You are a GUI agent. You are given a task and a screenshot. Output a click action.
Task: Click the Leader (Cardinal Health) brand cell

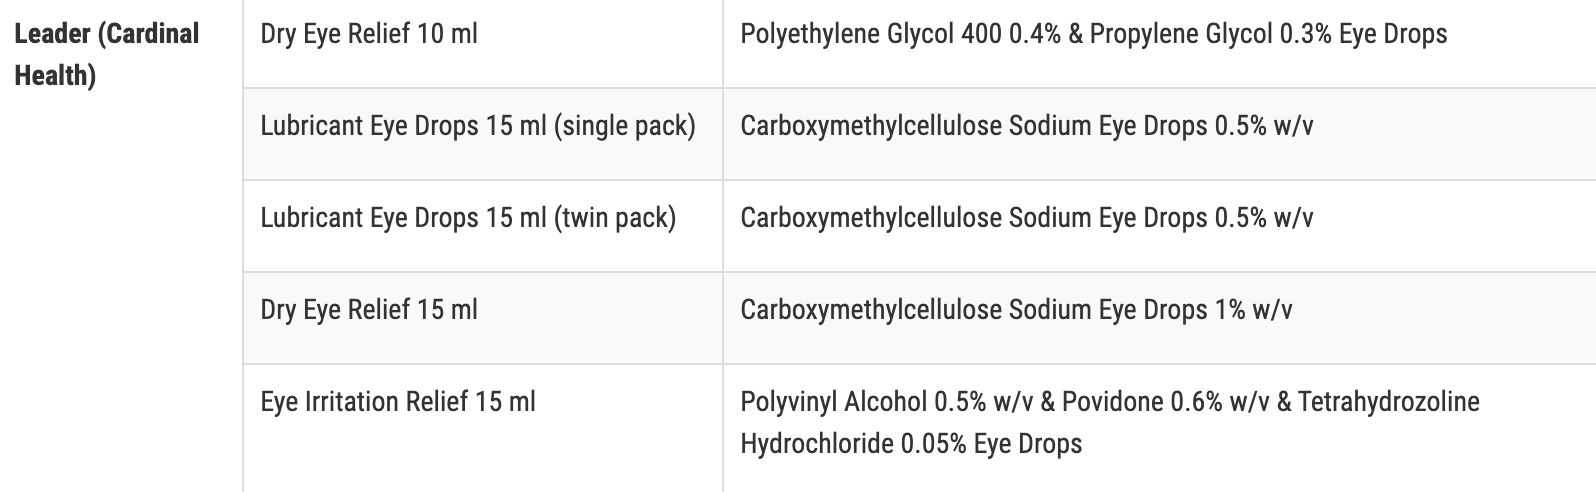point(121,246)
